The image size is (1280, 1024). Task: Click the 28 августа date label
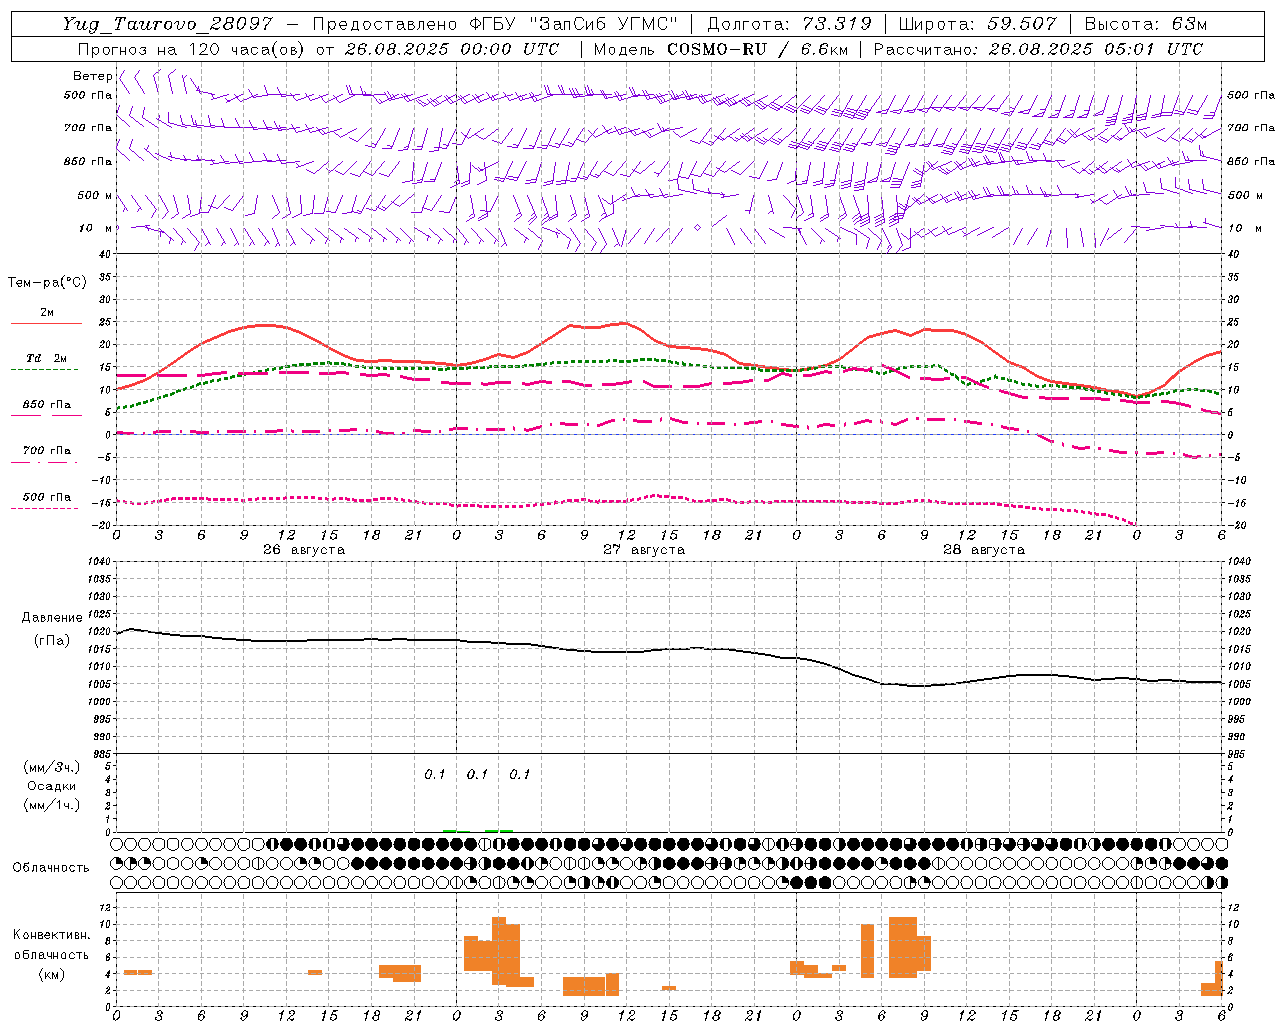[x=984, y=550]
